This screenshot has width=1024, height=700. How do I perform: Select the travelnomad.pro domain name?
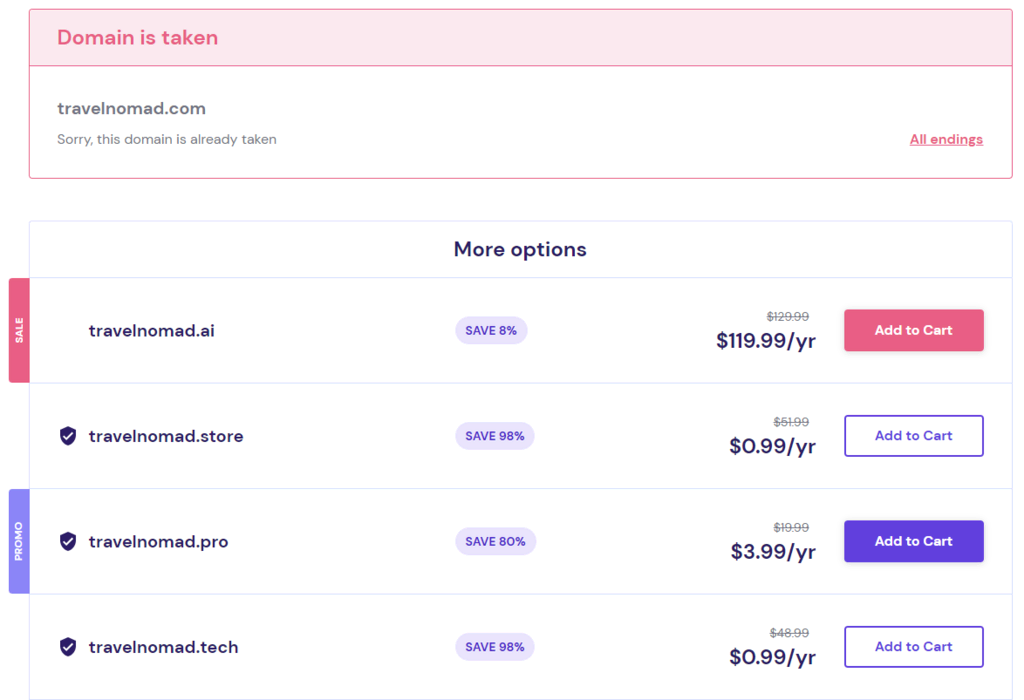[x=158, y=542]
